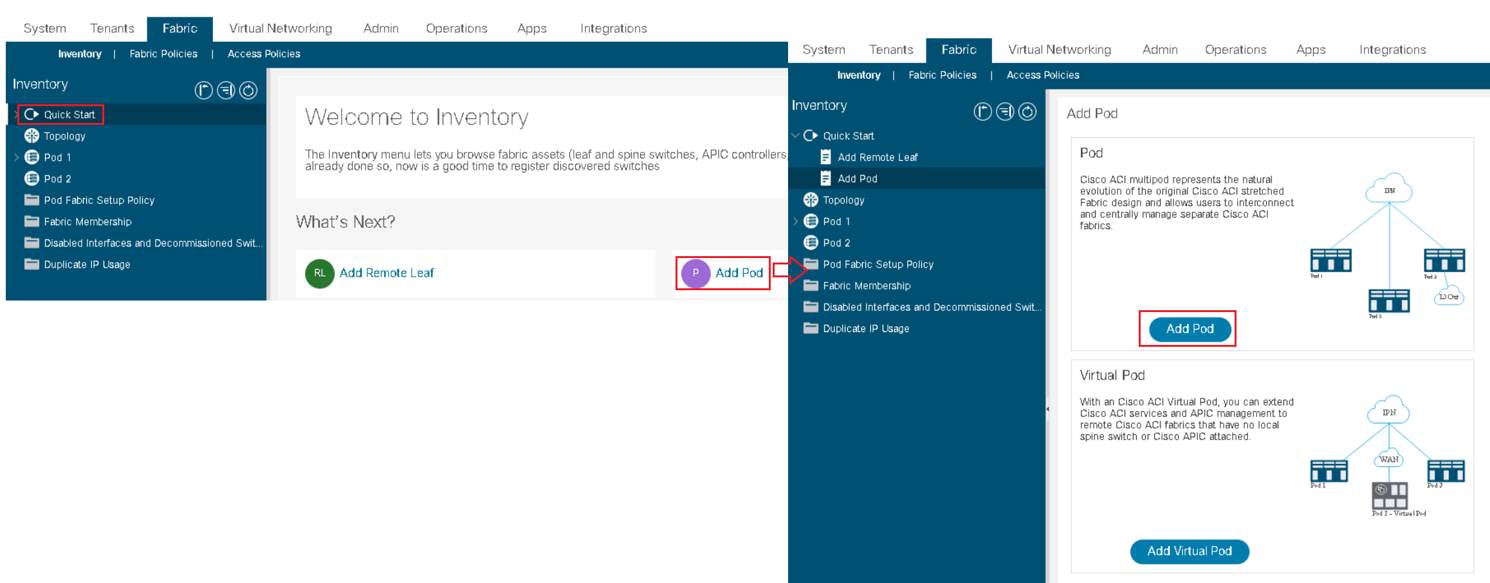Click the Add Virtual Pod button

click(1189, 551)
